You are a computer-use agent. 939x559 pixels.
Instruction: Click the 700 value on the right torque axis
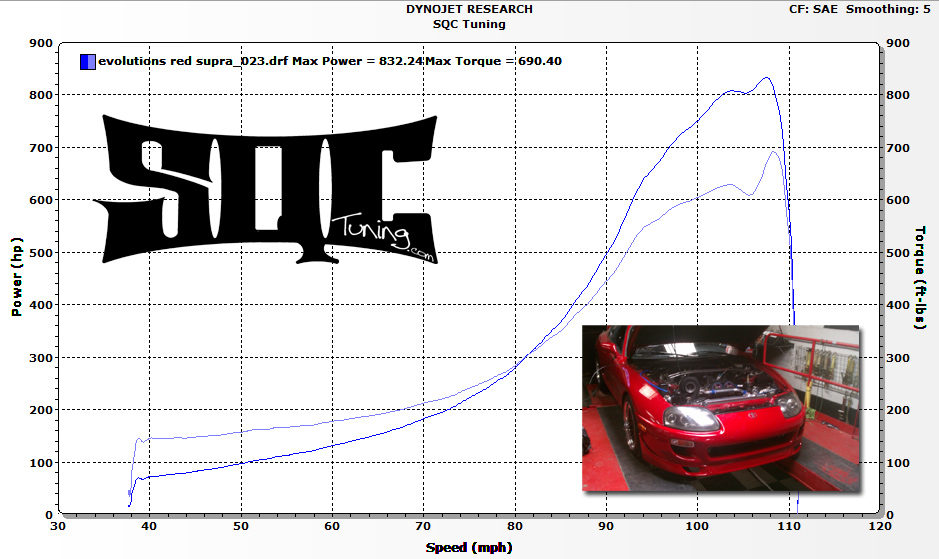tap(898, 148)
